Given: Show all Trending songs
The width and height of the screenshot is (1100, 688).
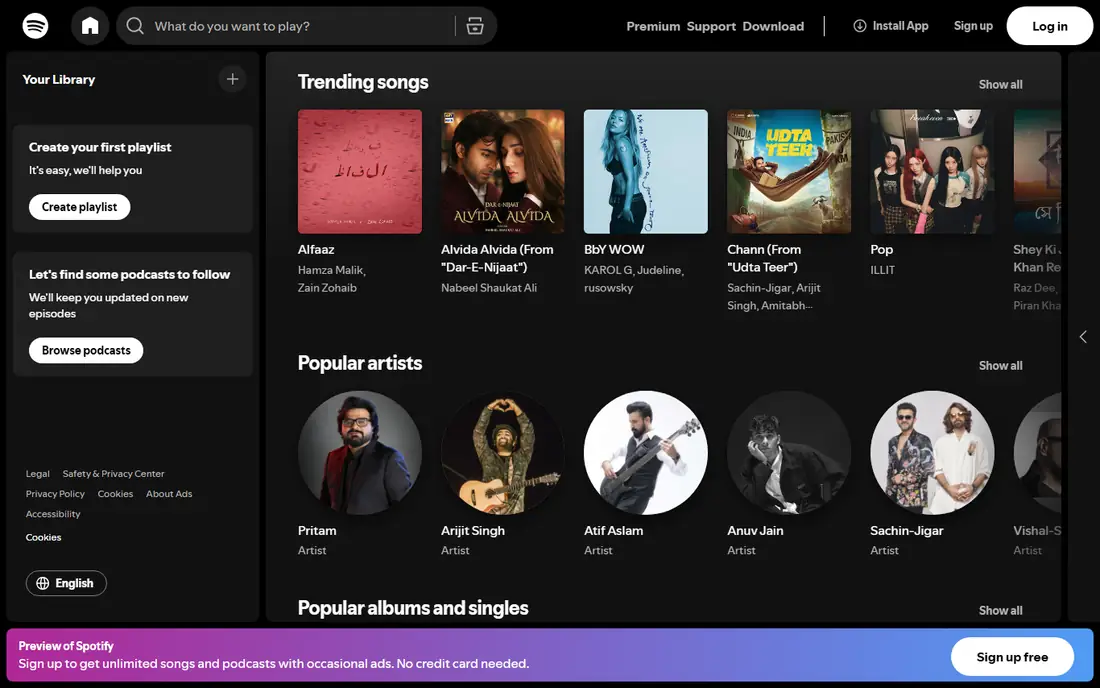Looking at the screenshot, I should (1000, 84).
